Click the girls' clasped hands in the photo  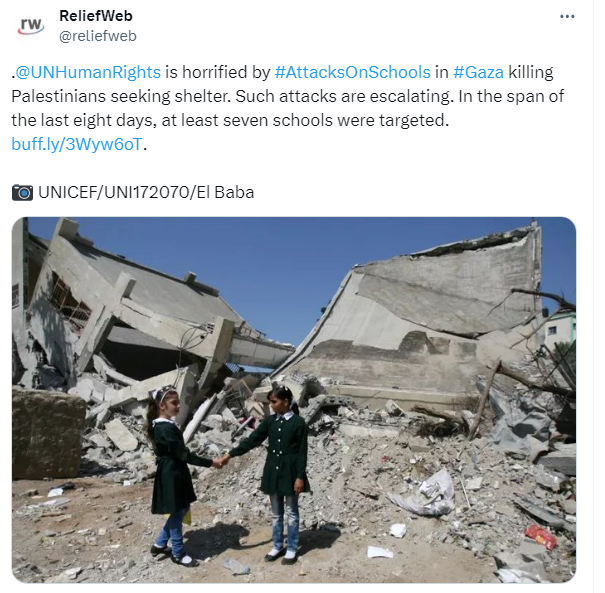click(221, 461)
